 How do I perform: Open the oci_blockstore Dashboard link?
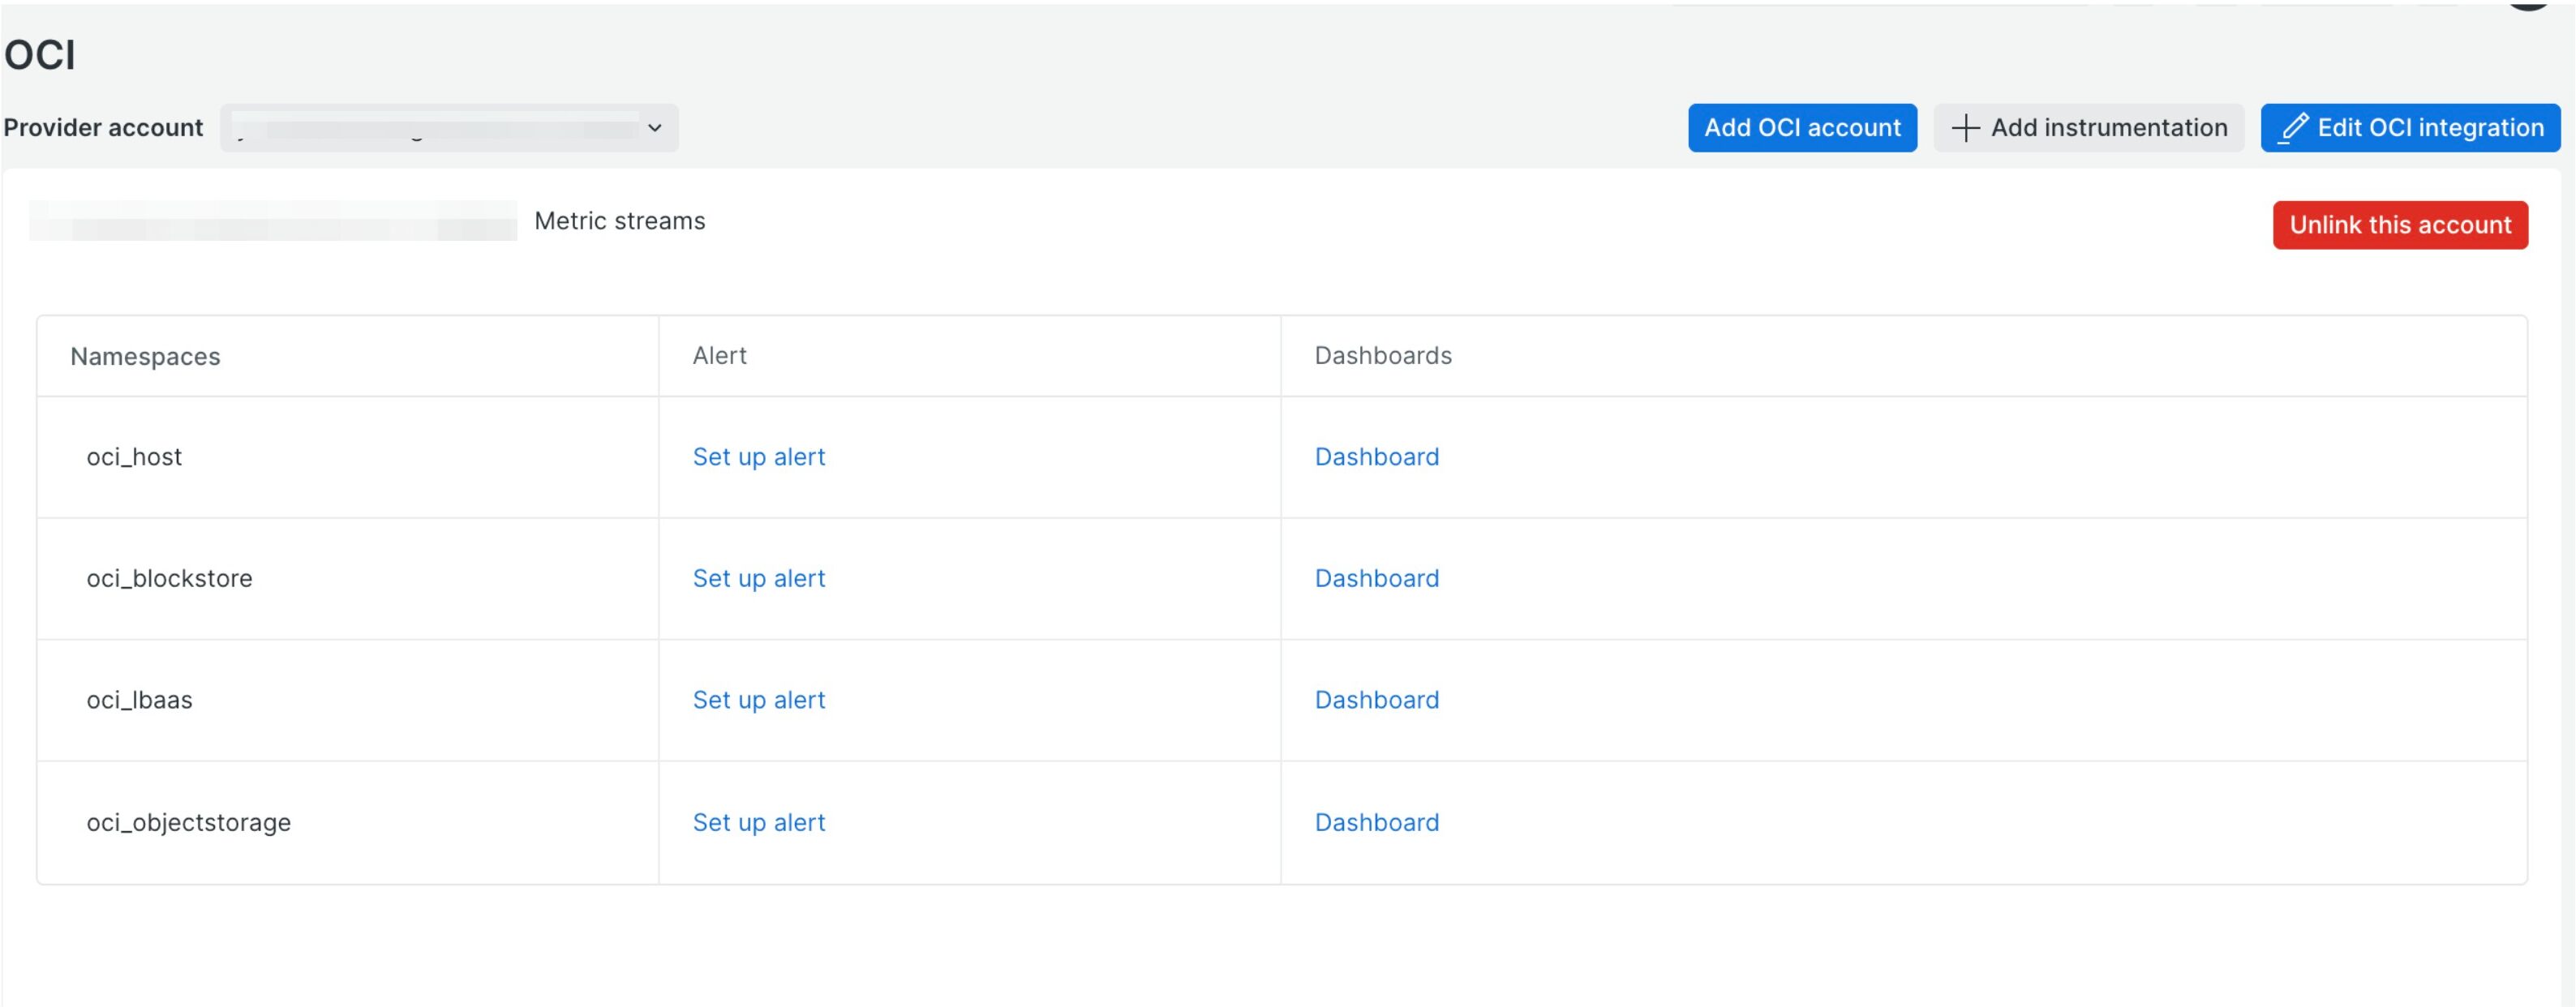click(x=1376, y=578)
